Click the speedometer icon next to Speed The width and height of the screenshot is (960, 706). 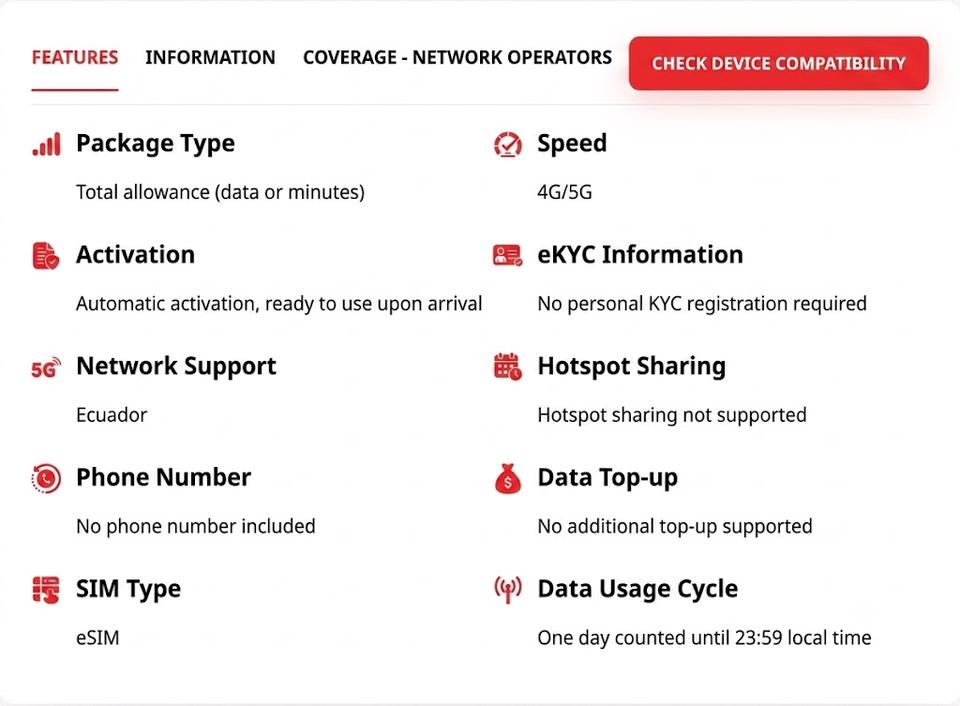click(x=508, y=145)
